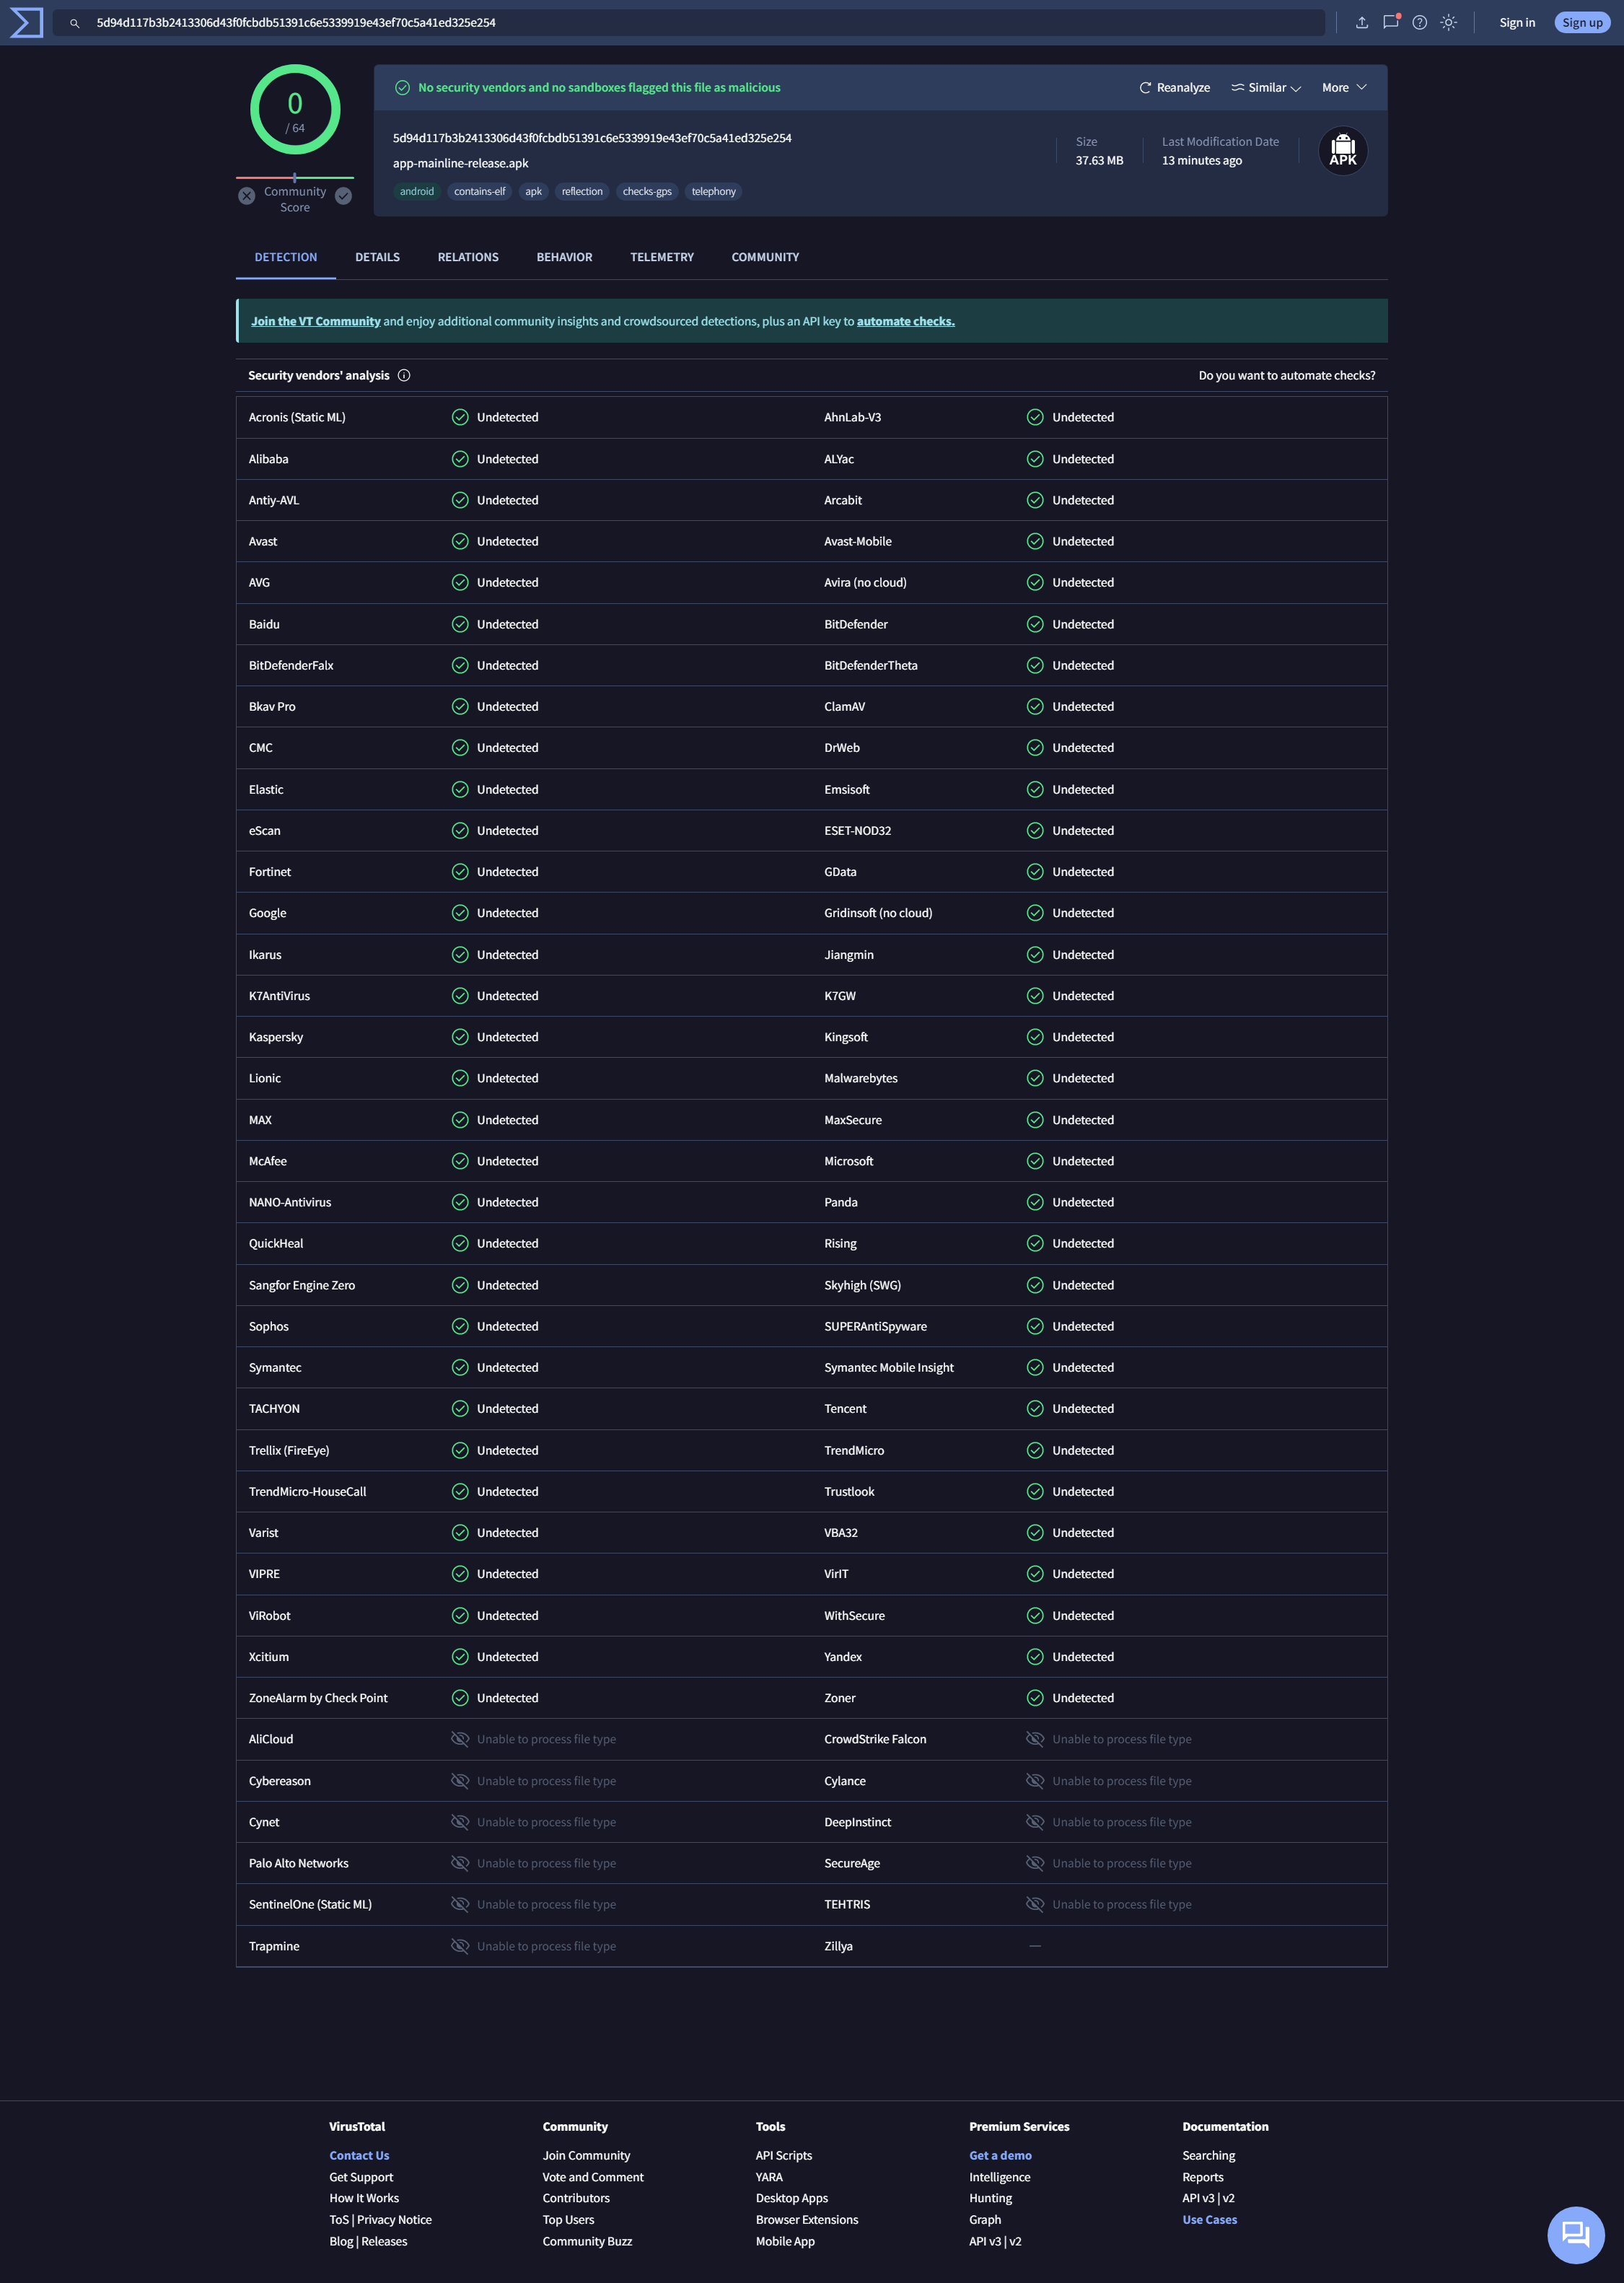This screenshot has height=2283, width=1624.
Task: Click the 37.63 MB size value
Action: point(1099,160)
